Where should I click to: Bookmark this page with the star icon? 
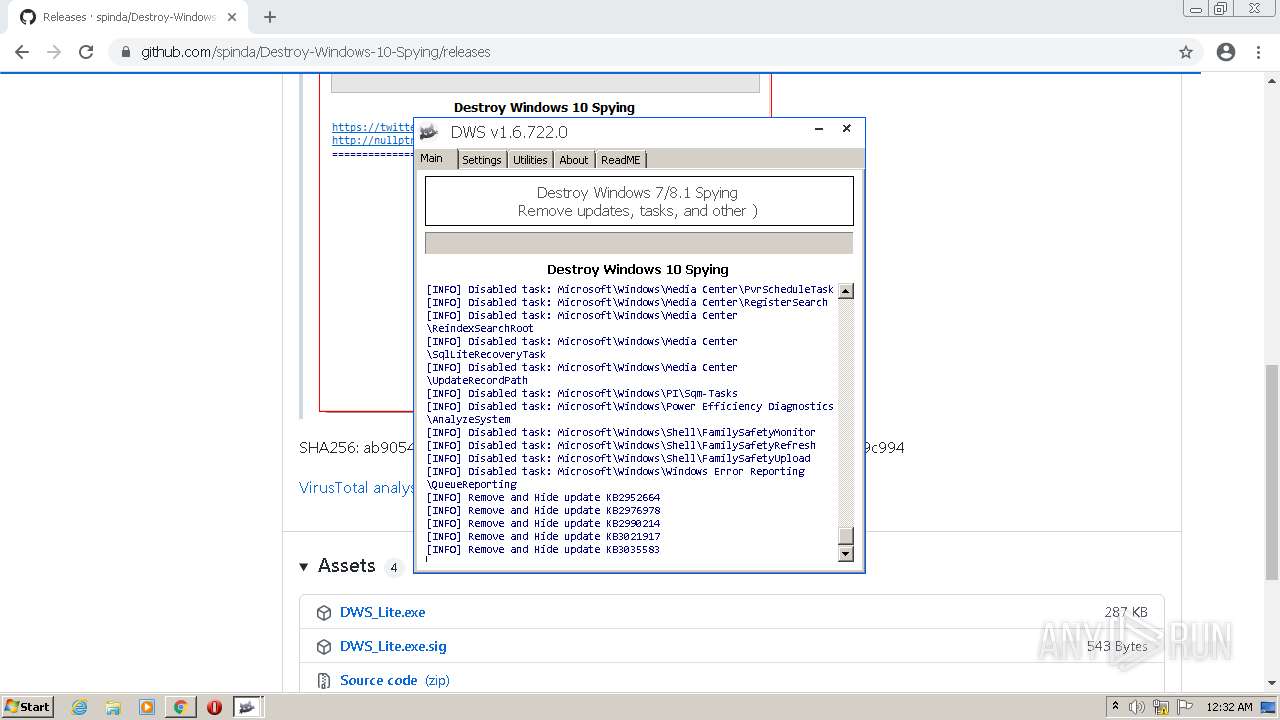click(1186, 52)
